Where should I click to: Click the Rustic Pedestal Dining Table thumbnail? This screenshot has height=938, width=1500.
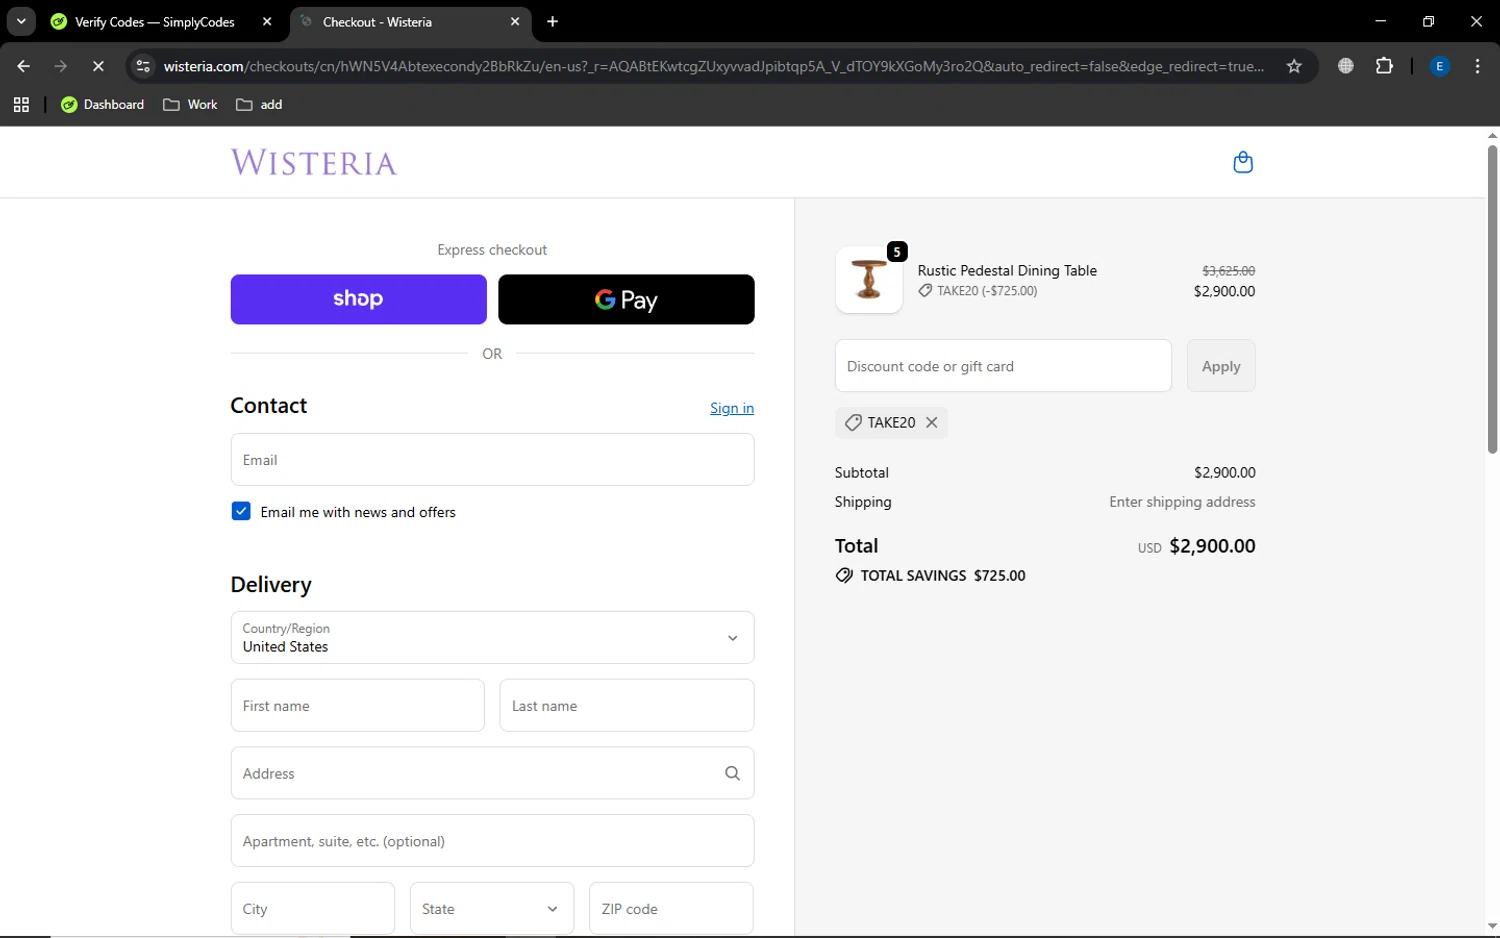[x=869, y=280]
